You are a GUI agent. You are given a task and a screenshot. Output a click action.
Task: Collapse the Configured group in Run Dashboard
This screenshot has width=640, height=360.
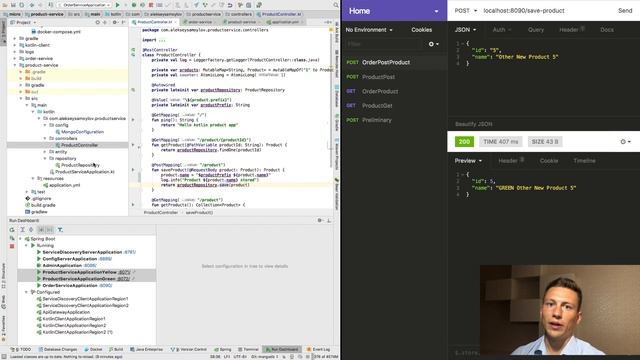[27, 292]
